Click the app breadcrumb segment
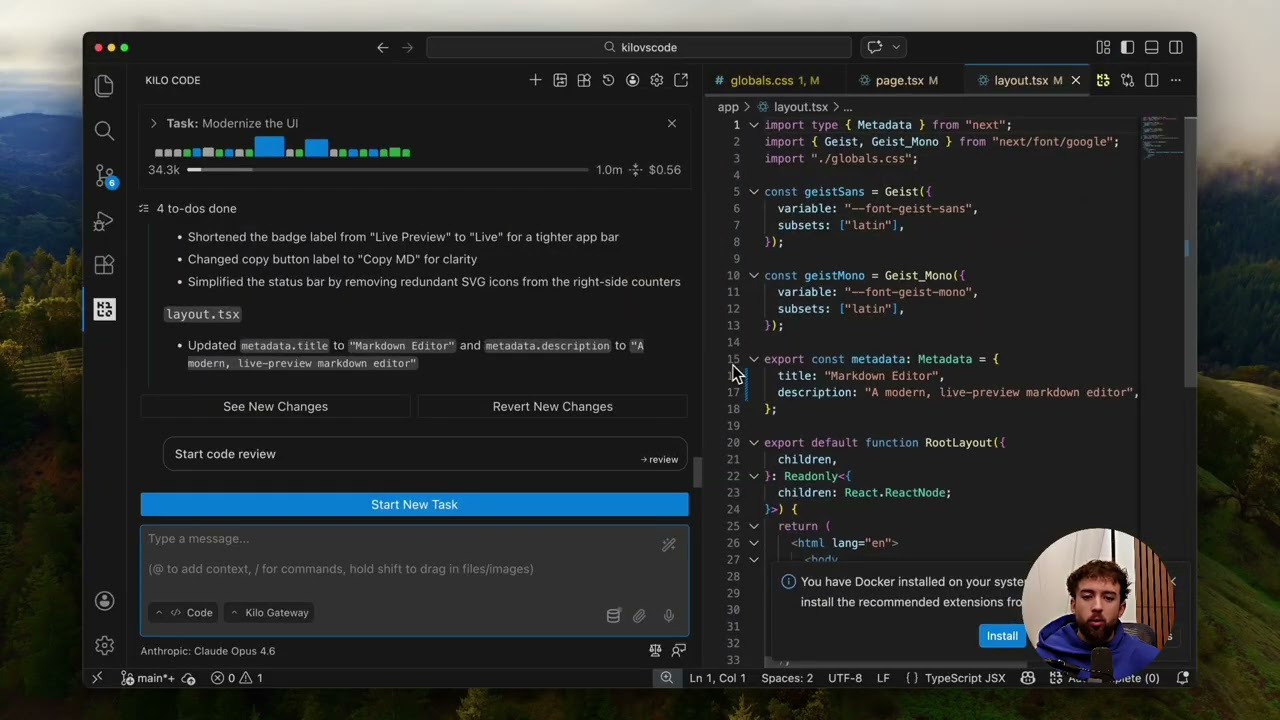1280x720 pixels. [x=728, y=107]
